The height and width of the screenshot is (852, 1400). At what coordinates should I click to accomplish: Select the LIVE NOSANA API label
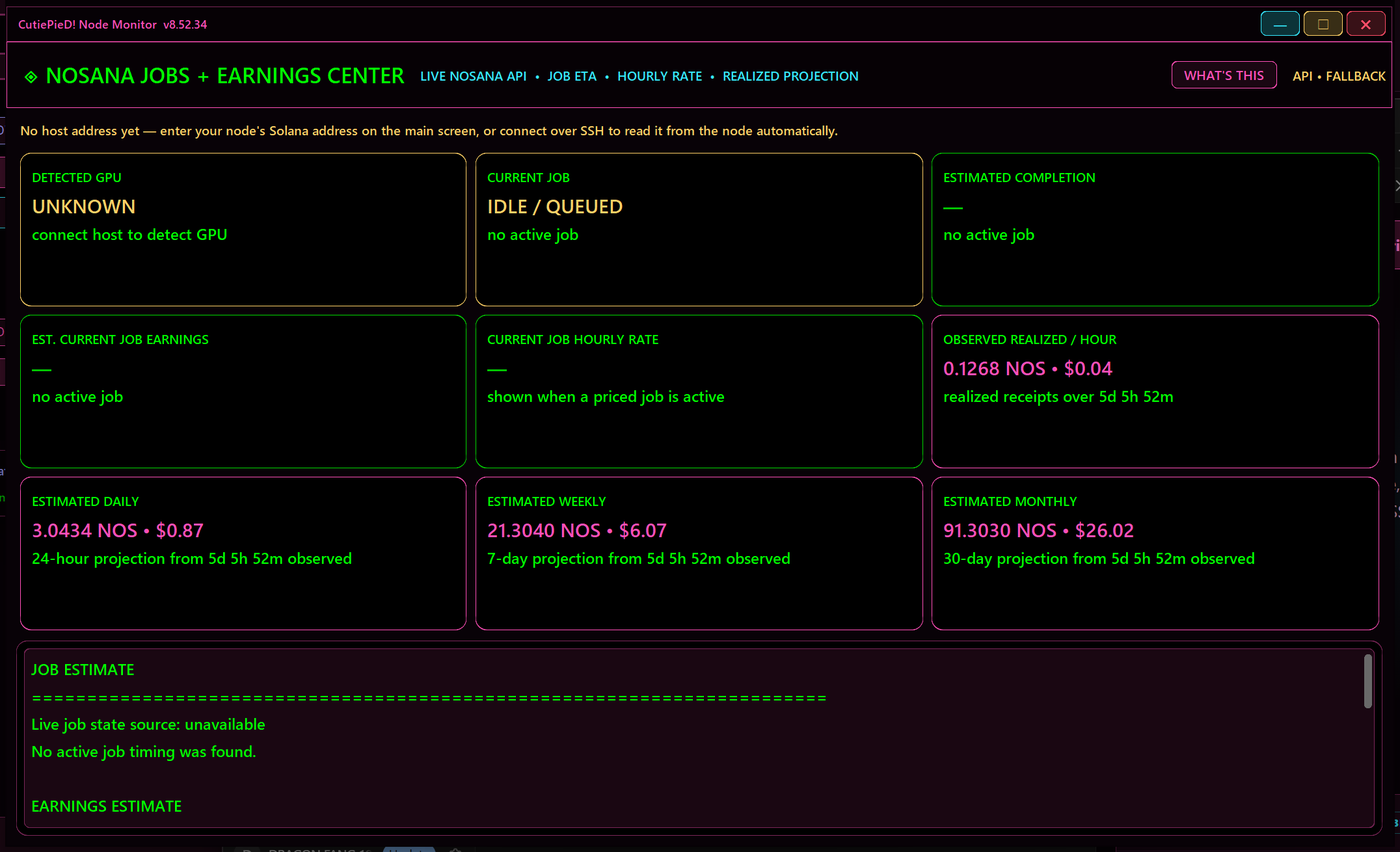pos(473,76)
